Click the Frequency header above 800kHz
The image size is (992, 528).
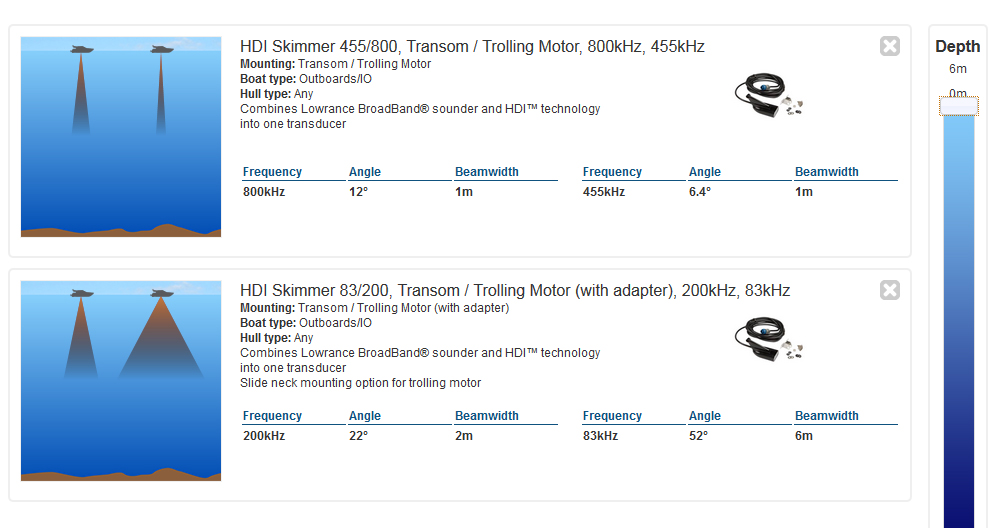tap(272, 172)
